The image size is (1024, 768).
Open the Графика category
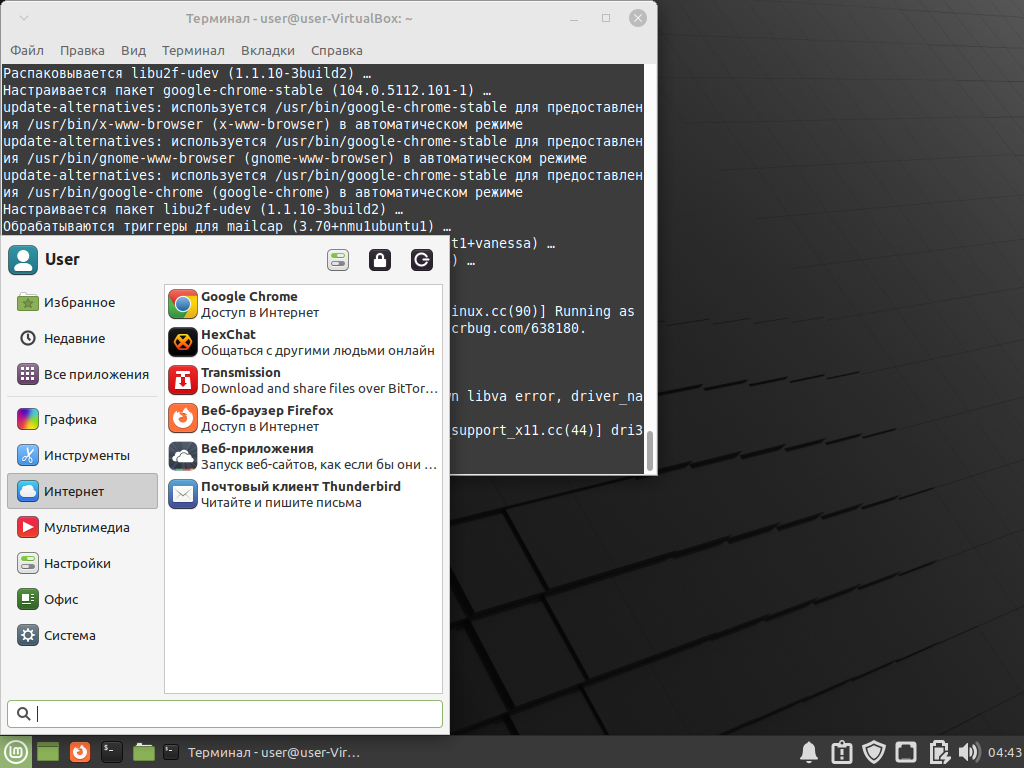82,419
